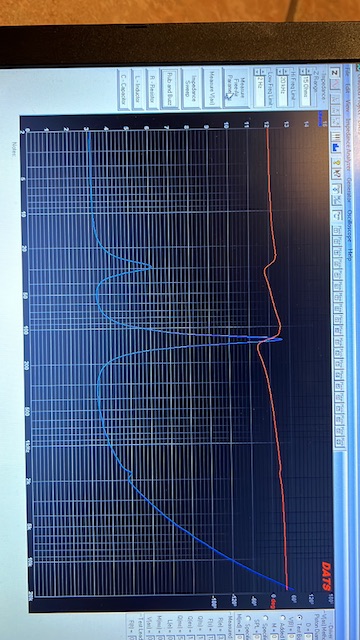Click the blue bar chart toolbar icon
The width and height of the screenshot is (360, 640).
(x=336, y=148)
